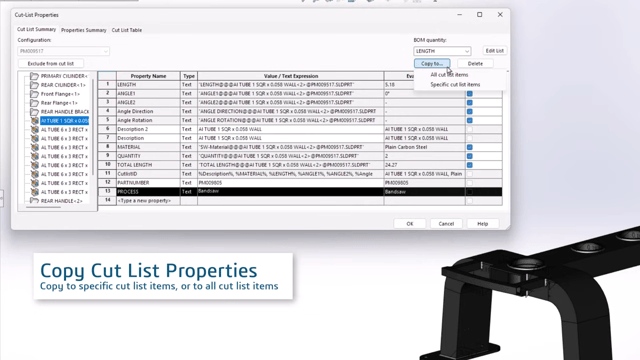Select REAR HANDLE<2> in the tree
The height and width of the screenshot is (360, 640).
[x=62, y=201]
